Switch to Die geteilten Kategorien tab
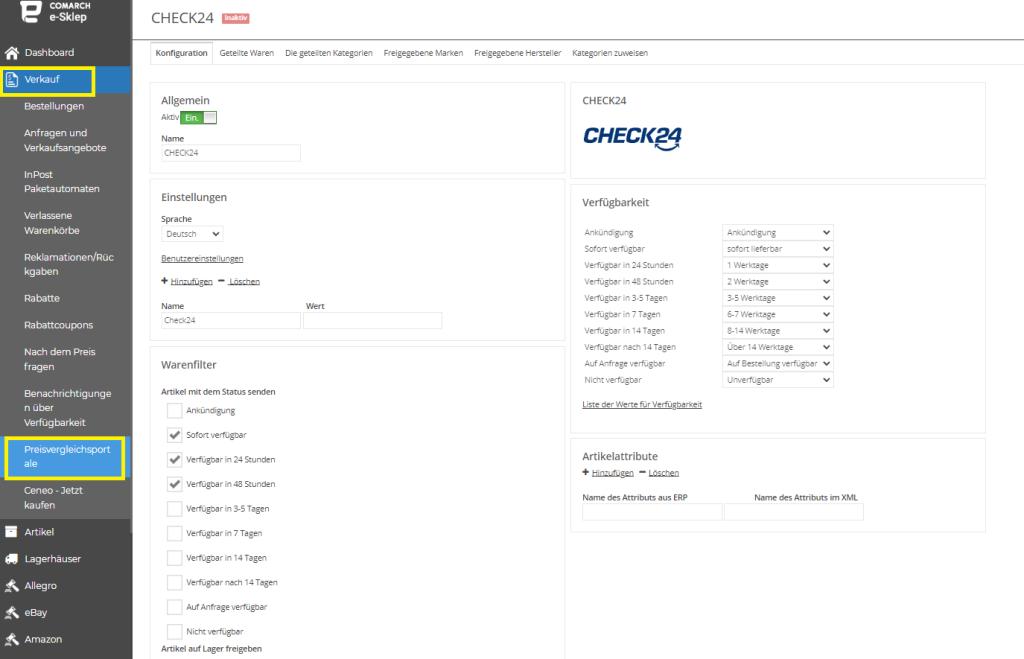This screenshot has width=1024, height=659. click(328, 53)
